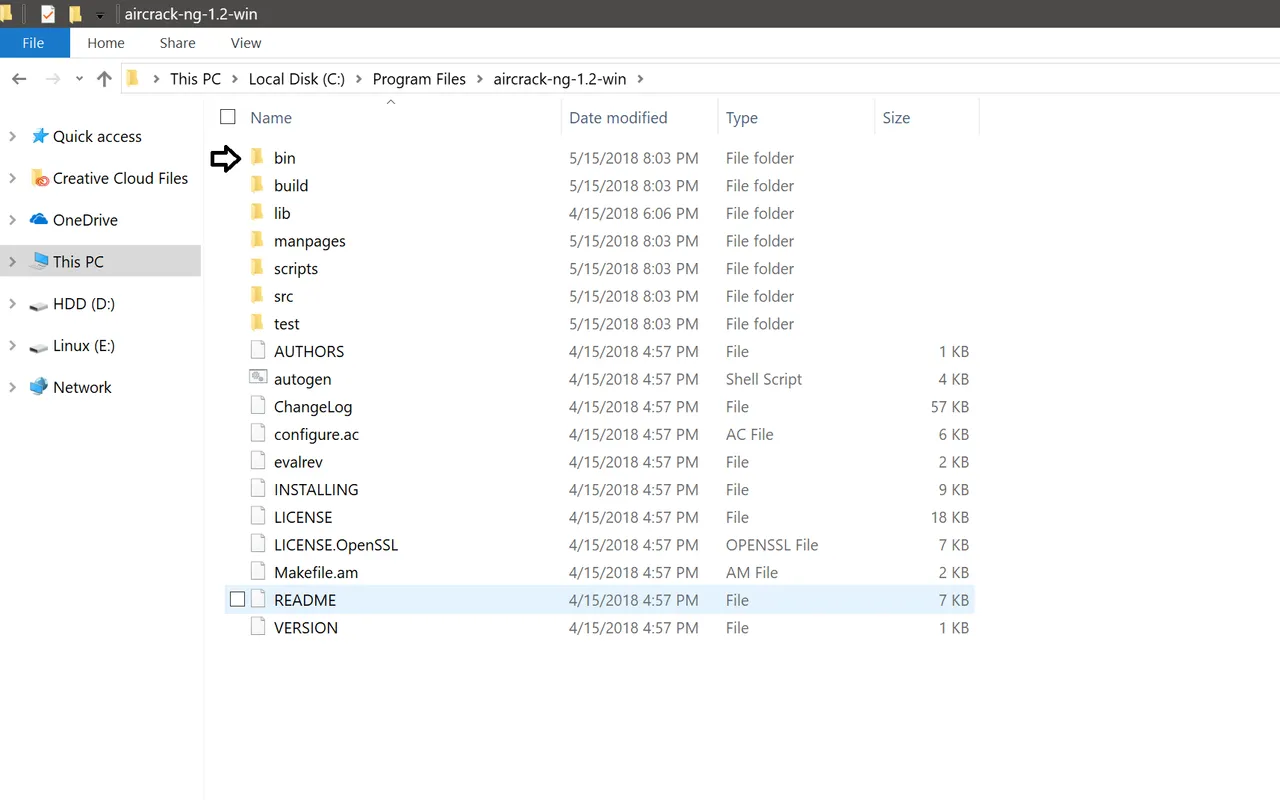Expand chevron after Program Files breadcrumb
The height and width of the screenshot is (800, 1280).
pos(480,79)
